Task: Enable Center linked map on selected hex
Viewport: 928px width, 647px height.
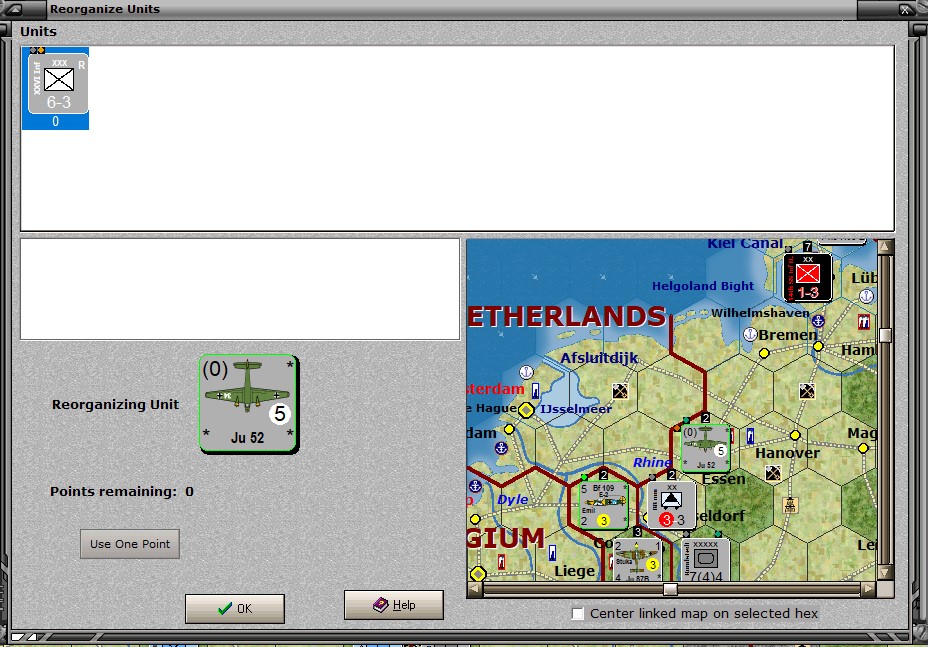Action: click(578, 613)
